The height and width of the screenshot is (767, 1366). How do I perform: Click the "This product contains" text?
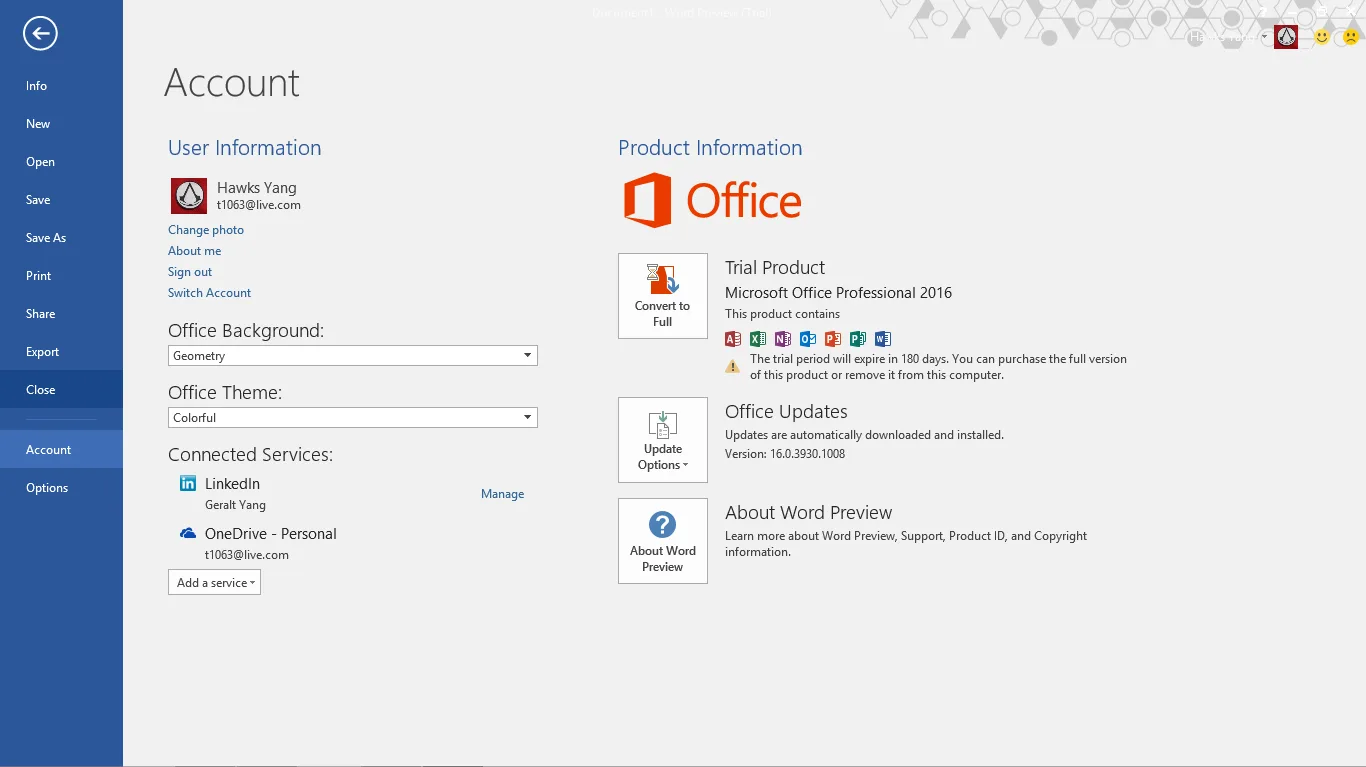click(x=783, y=314)
